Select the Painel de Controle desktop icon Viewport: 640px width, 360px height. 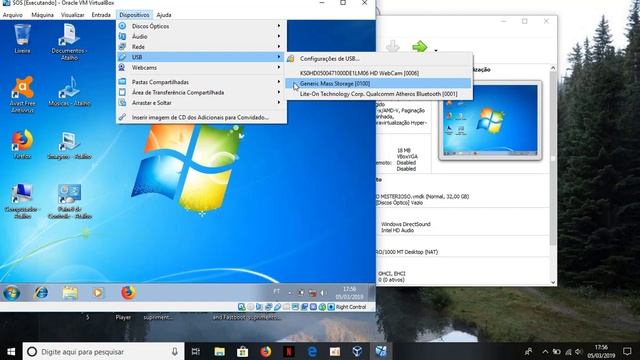click(x=69, y=201)
